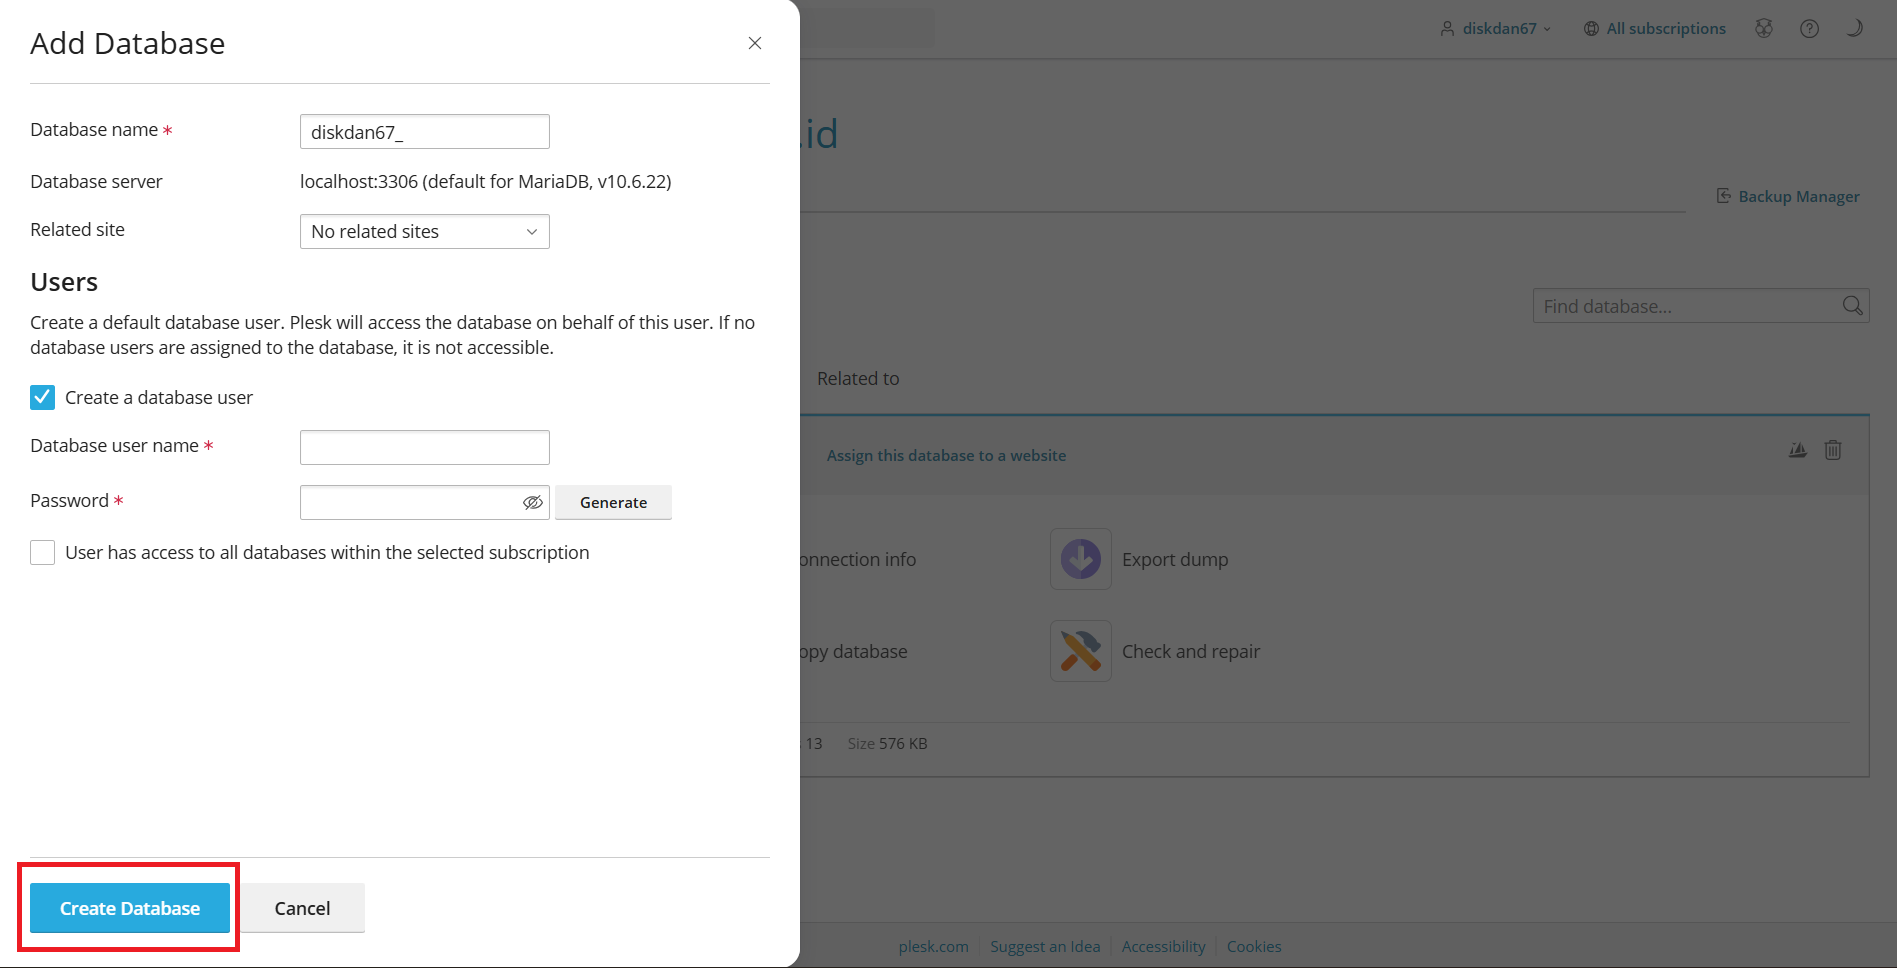Screen dimensions: 1897x968
Task: Click the Export dump icon
Action: 1080,559
